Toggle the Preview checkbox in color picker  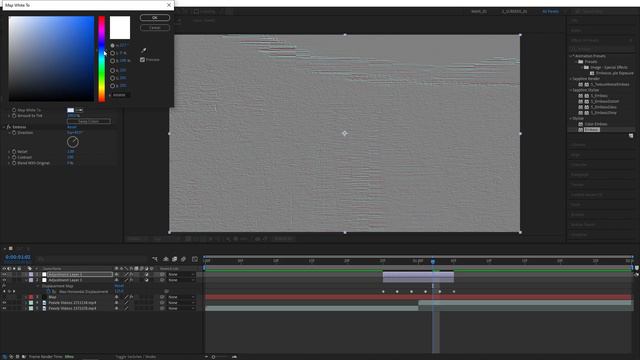pyautogui.click(x=142, y=60)
